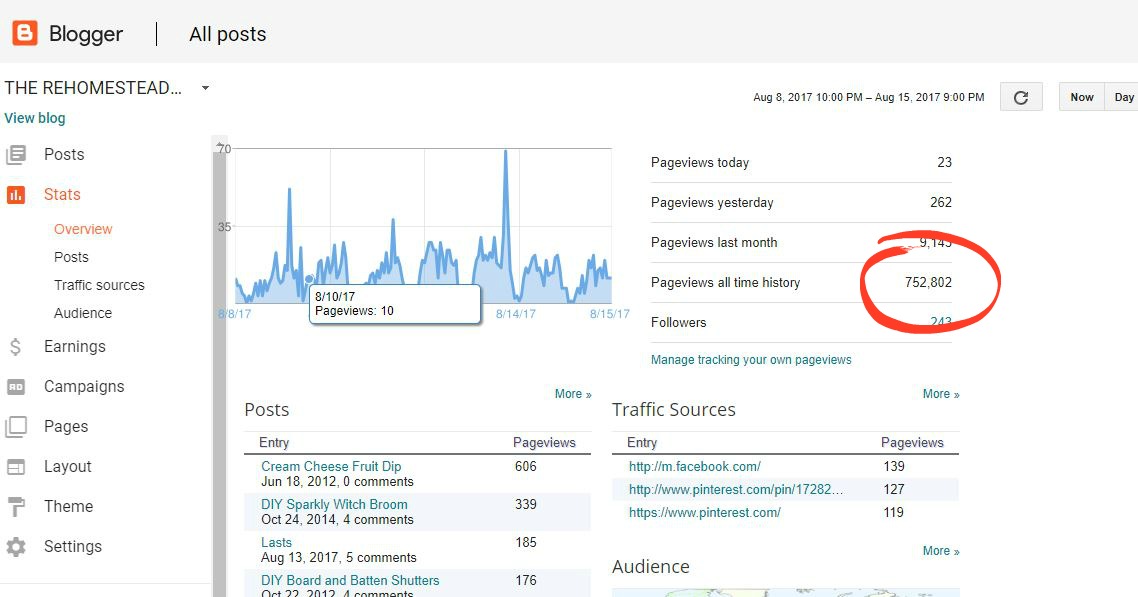Click More link above Posts table
The height and width of the screenshot is (597, 1138).
pyautogui.click(x=573, y=394)
